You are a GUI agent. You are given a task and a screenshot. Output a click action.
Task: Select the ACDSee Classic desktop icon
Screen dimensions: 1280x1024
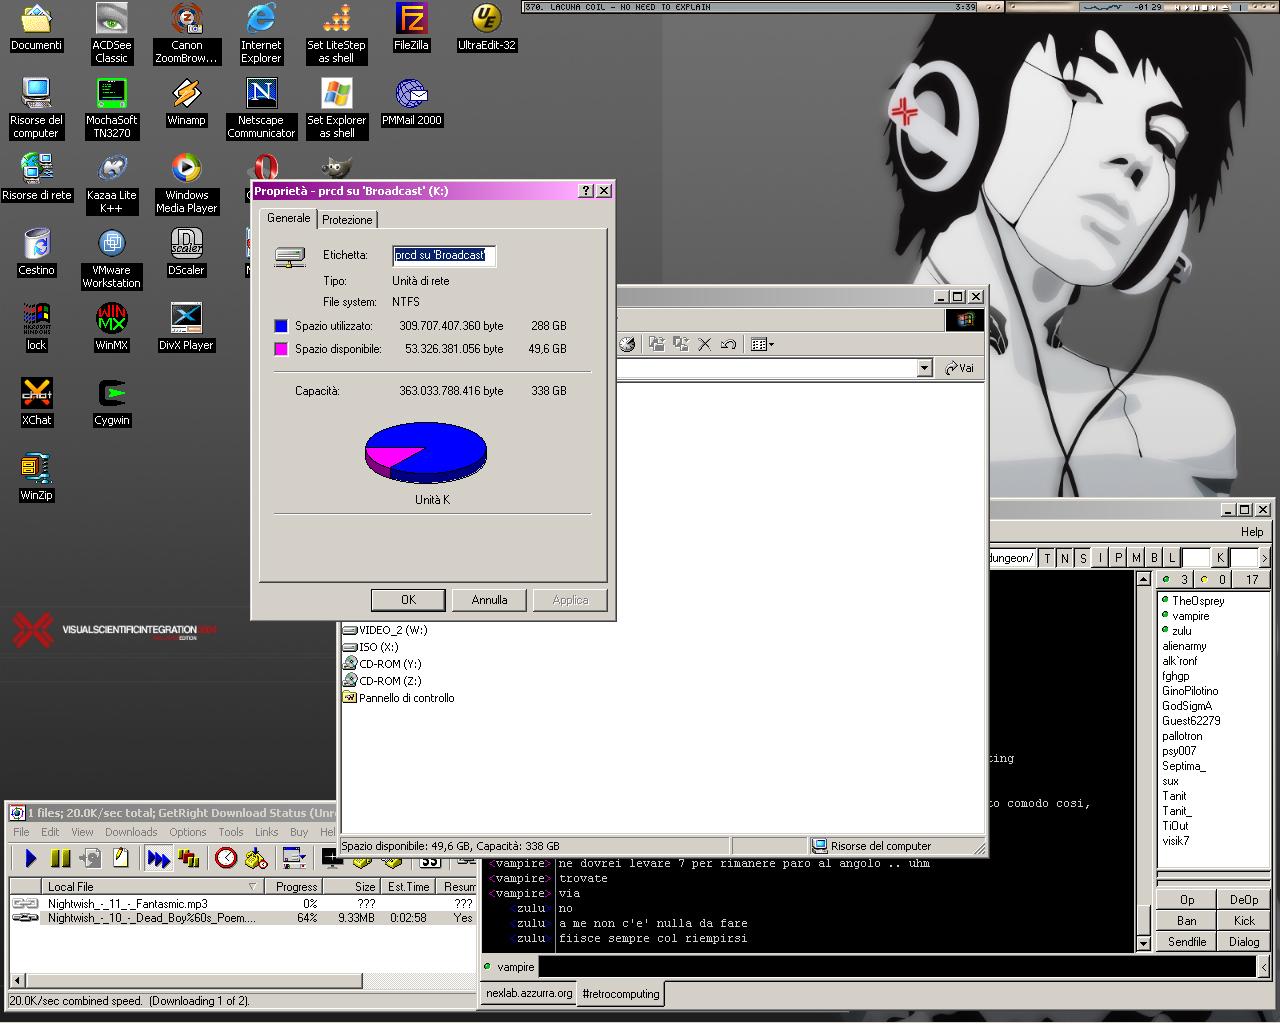coord(111,33)
